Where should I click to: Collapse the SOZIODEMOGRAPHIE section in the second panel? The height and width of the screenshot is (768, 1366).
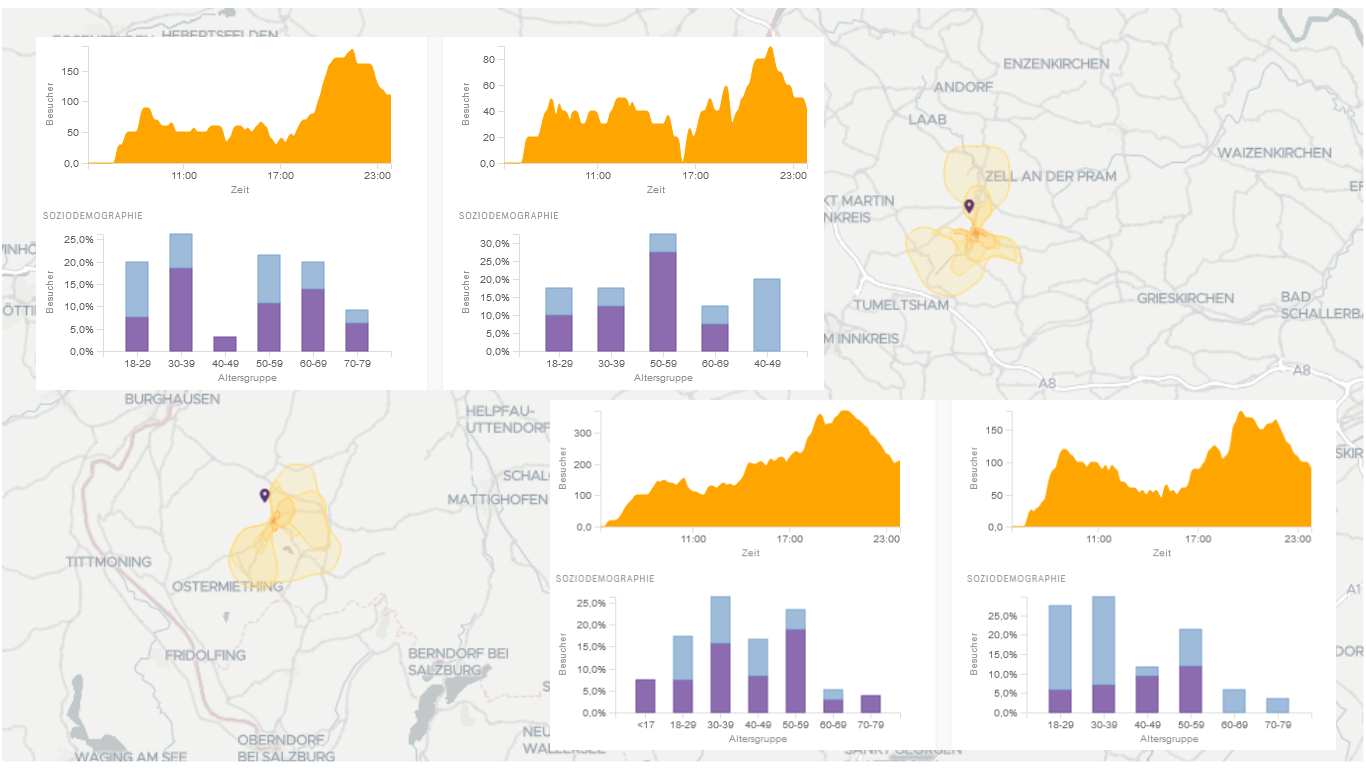click(x=508, y=215)
